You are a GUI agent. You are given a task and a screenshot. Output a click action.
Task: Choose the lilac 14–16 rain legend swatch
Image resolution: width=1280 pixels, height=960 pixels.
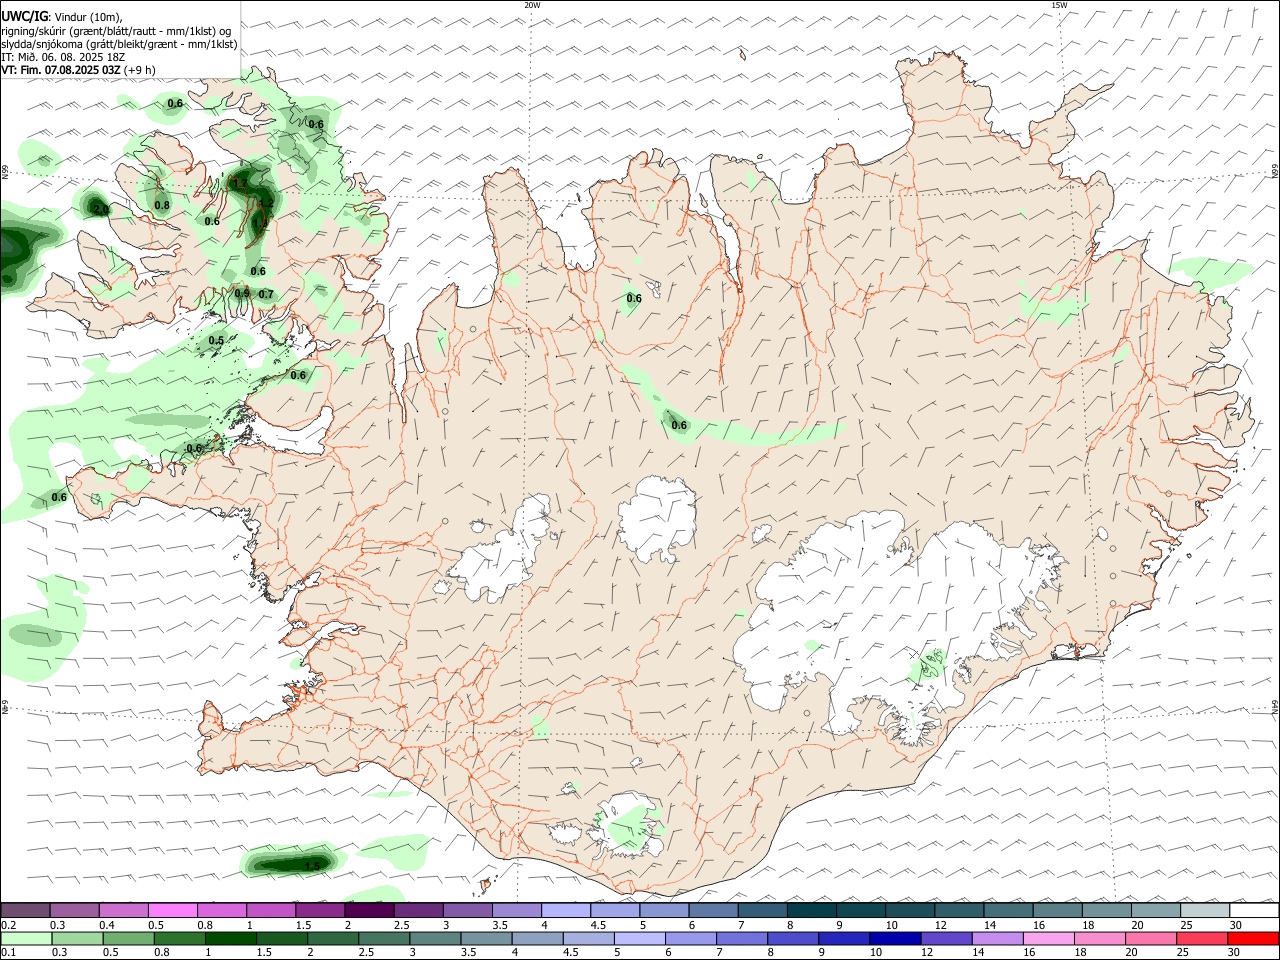[x=998, y=939]
